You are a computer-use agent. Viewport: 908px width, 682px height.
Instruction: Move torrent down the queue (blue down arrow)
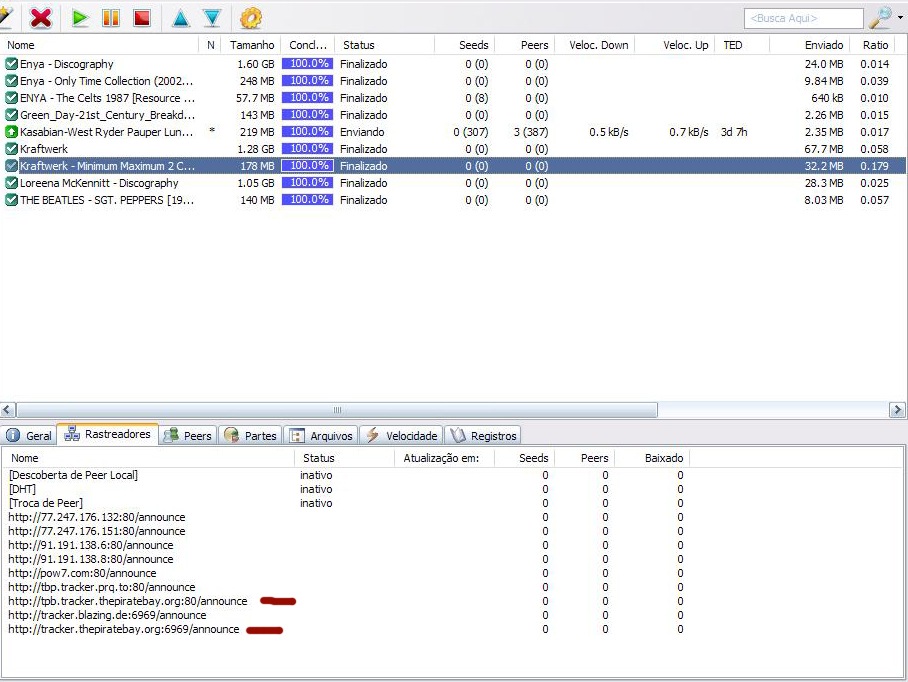[x=212, y=19]
